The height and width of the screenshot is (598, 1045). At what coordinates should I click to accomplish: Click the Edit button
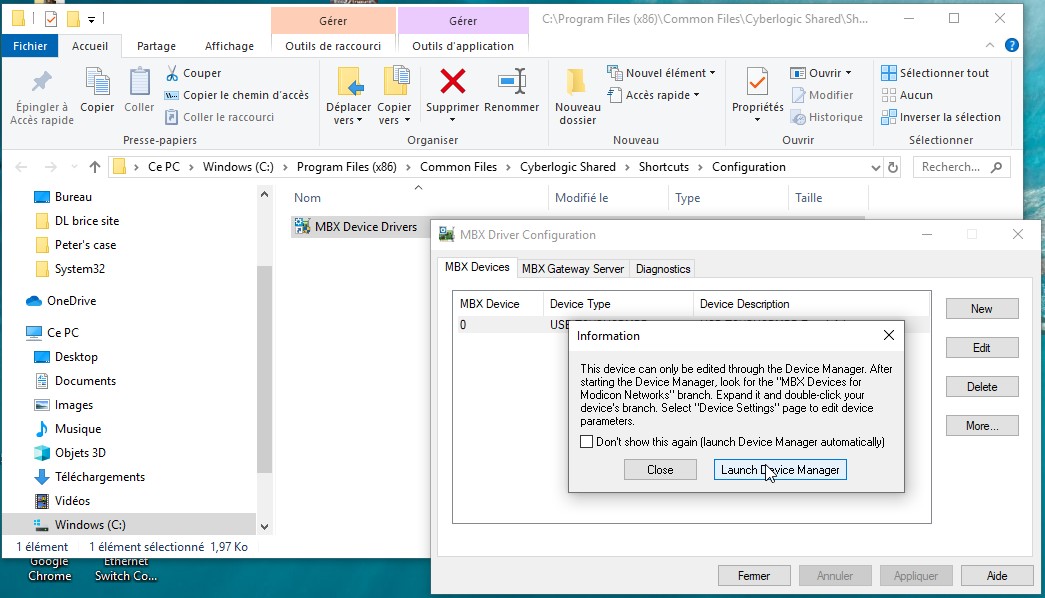(x=982, y=347)
